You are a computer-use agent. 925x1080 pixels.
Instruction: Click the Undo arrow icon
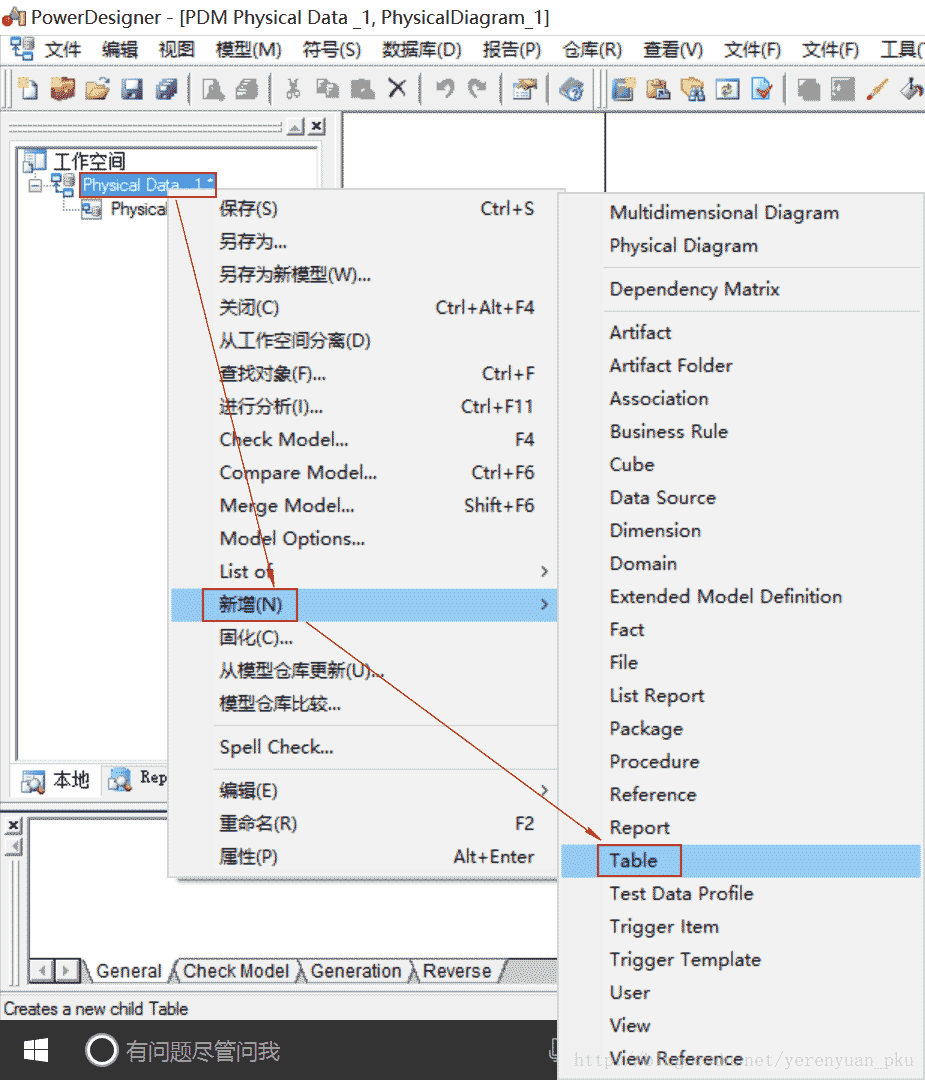pos(445,88)
